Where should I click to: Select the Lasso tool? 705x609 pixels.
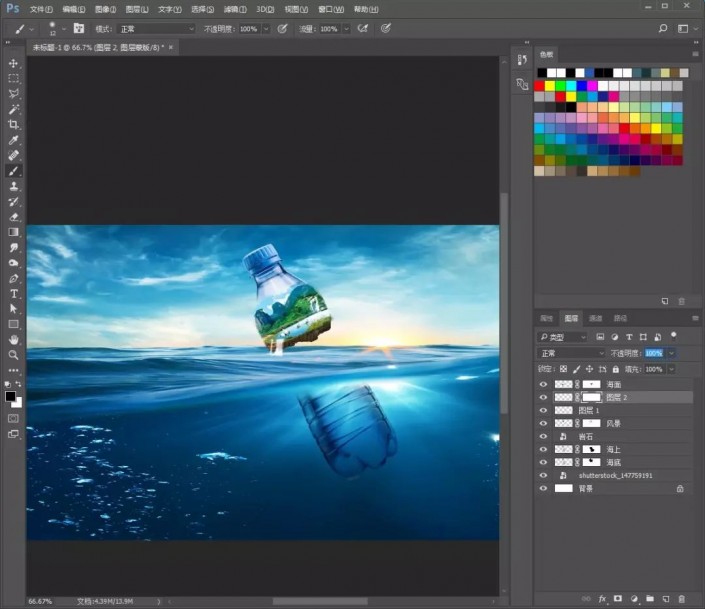point(13,94)
